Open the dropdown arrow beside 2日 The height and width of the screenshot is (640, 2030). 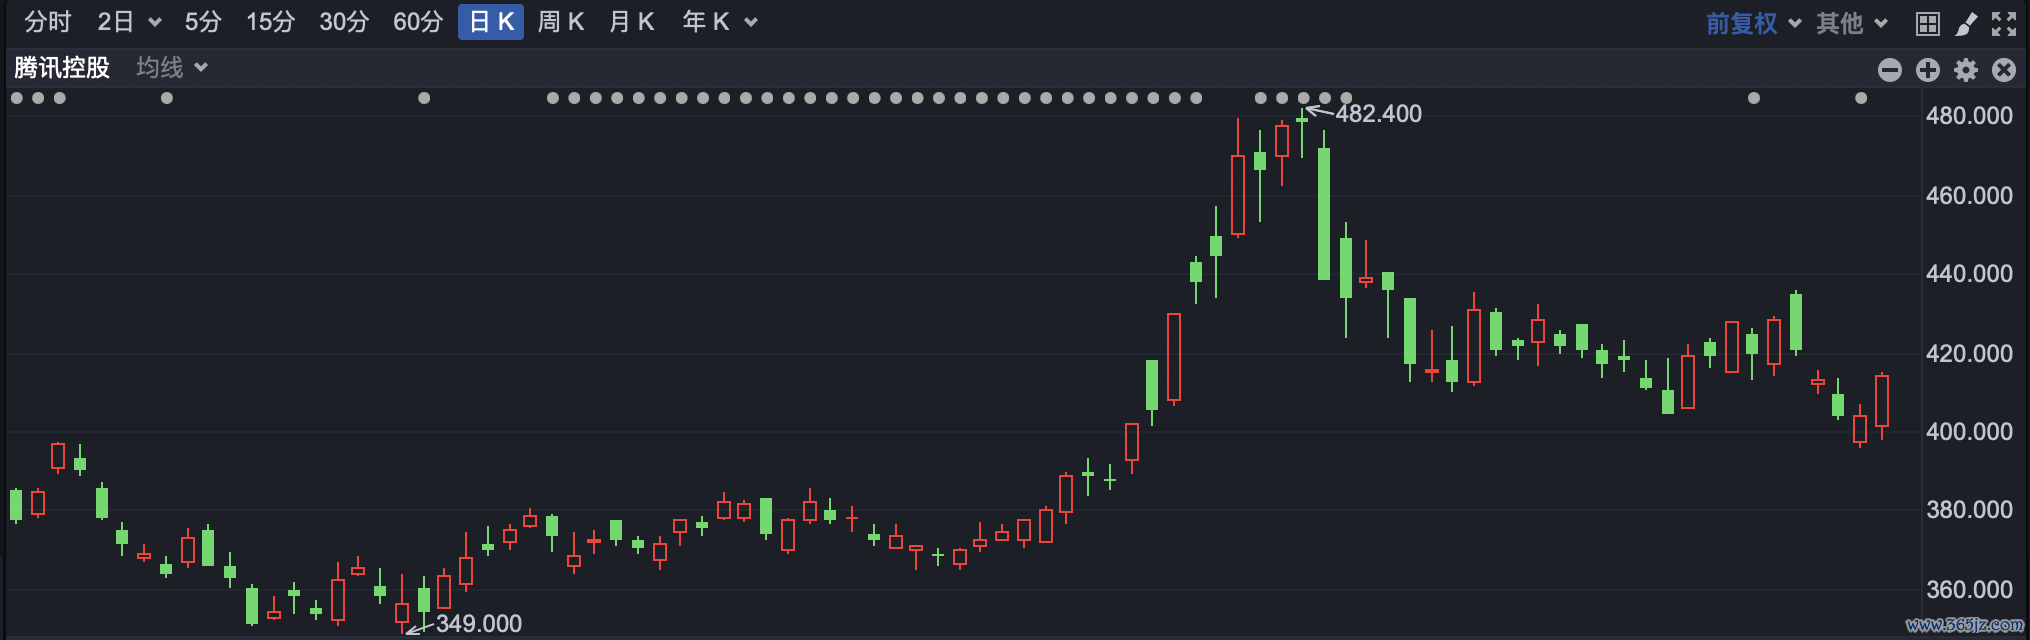pyautogui.click(x=154, y=23)
